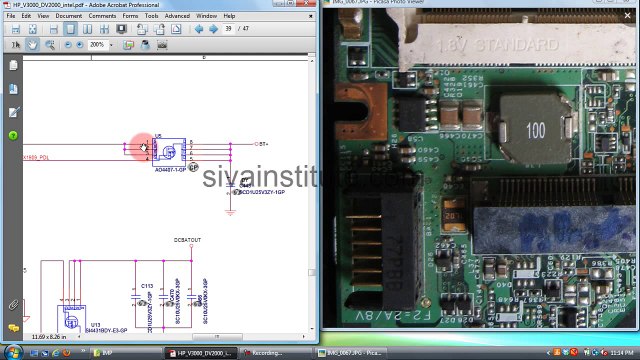Click the DCBATOUT net label in schematic

[x=187, y=240]
